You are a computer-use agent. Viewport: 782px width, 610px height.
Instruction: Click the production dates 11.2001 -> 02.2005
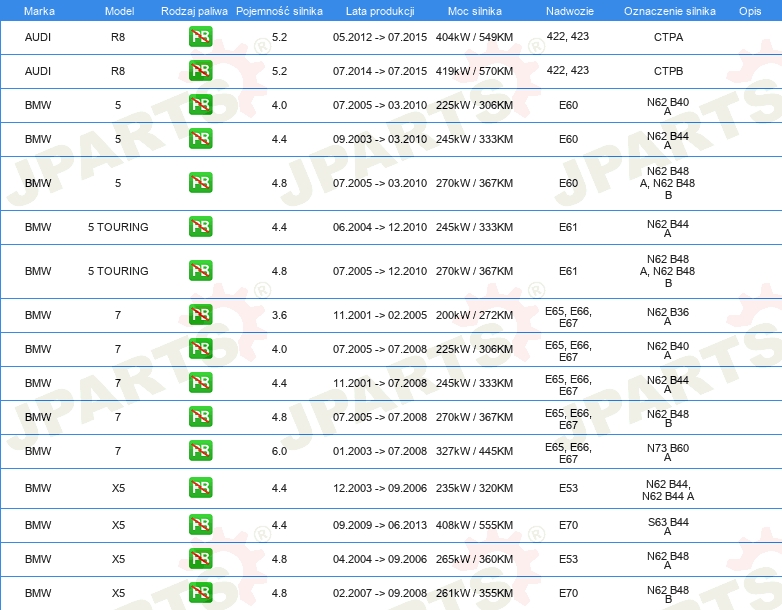(380, 315)
